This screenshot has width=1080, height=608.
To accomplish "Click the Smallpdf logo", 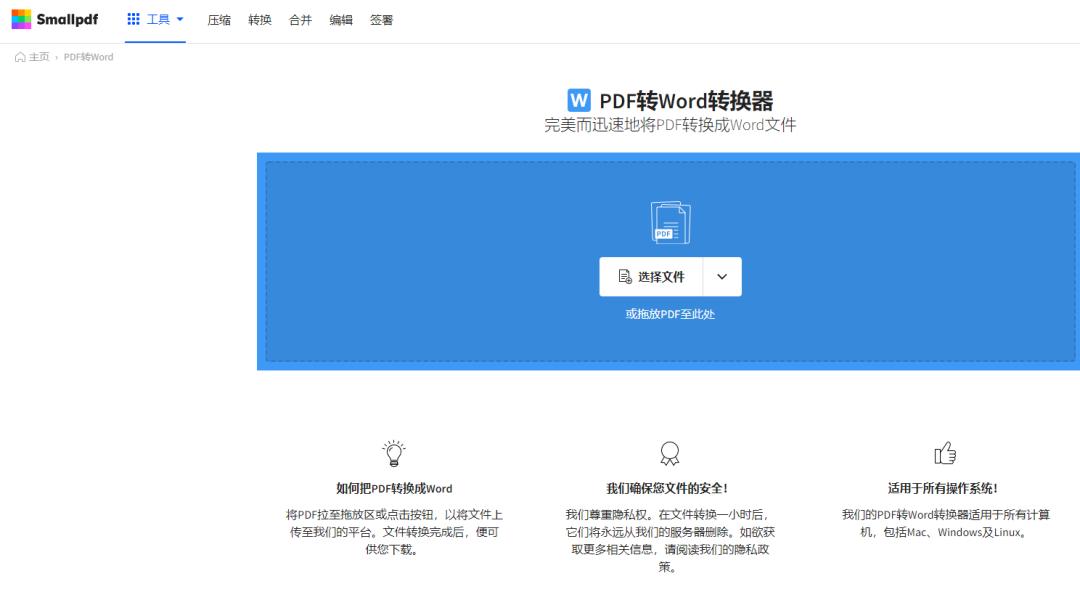I will (x=55, y=18).
